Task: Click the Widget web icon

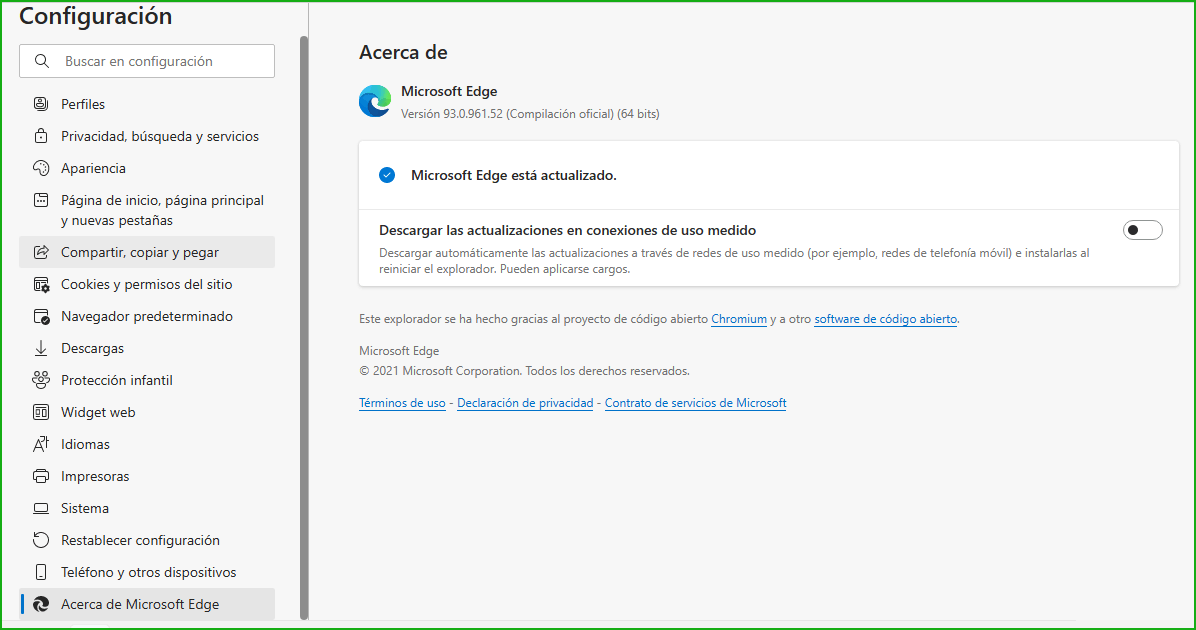Action: click(41, 412)
